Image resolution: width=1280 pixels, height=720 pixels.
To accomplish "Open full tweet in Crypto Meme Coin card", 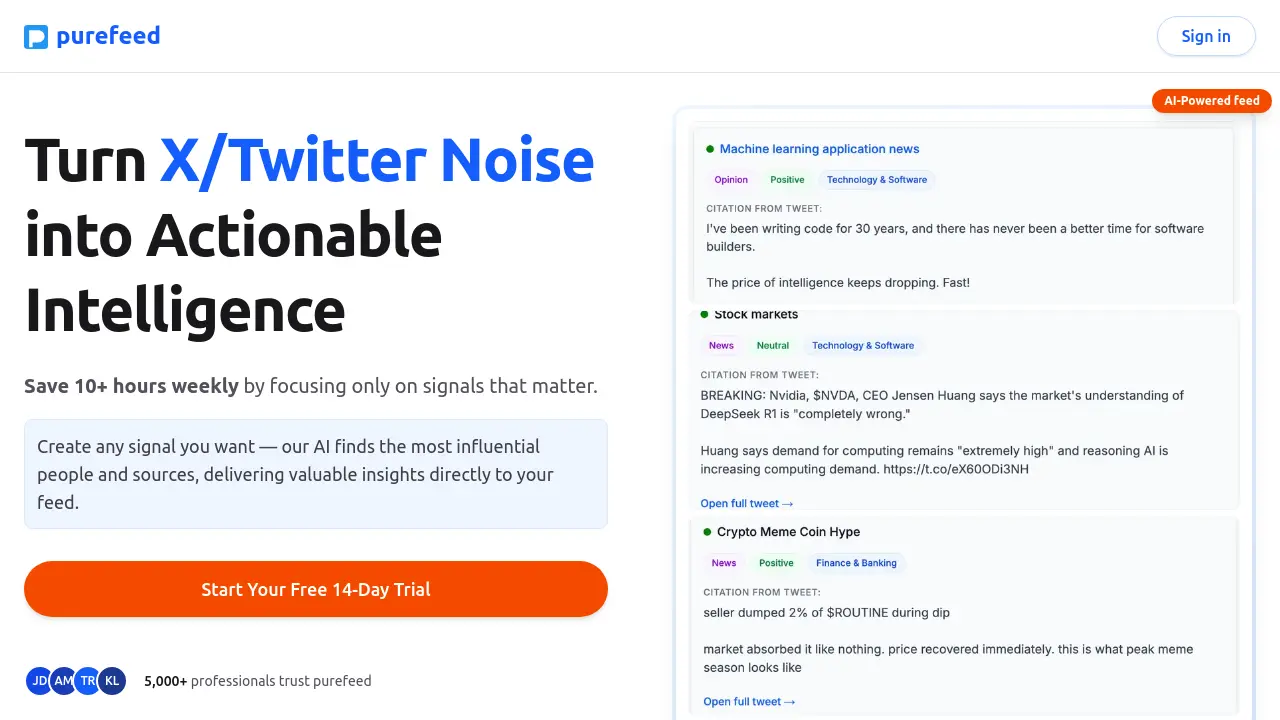I will tap(749, 701).
